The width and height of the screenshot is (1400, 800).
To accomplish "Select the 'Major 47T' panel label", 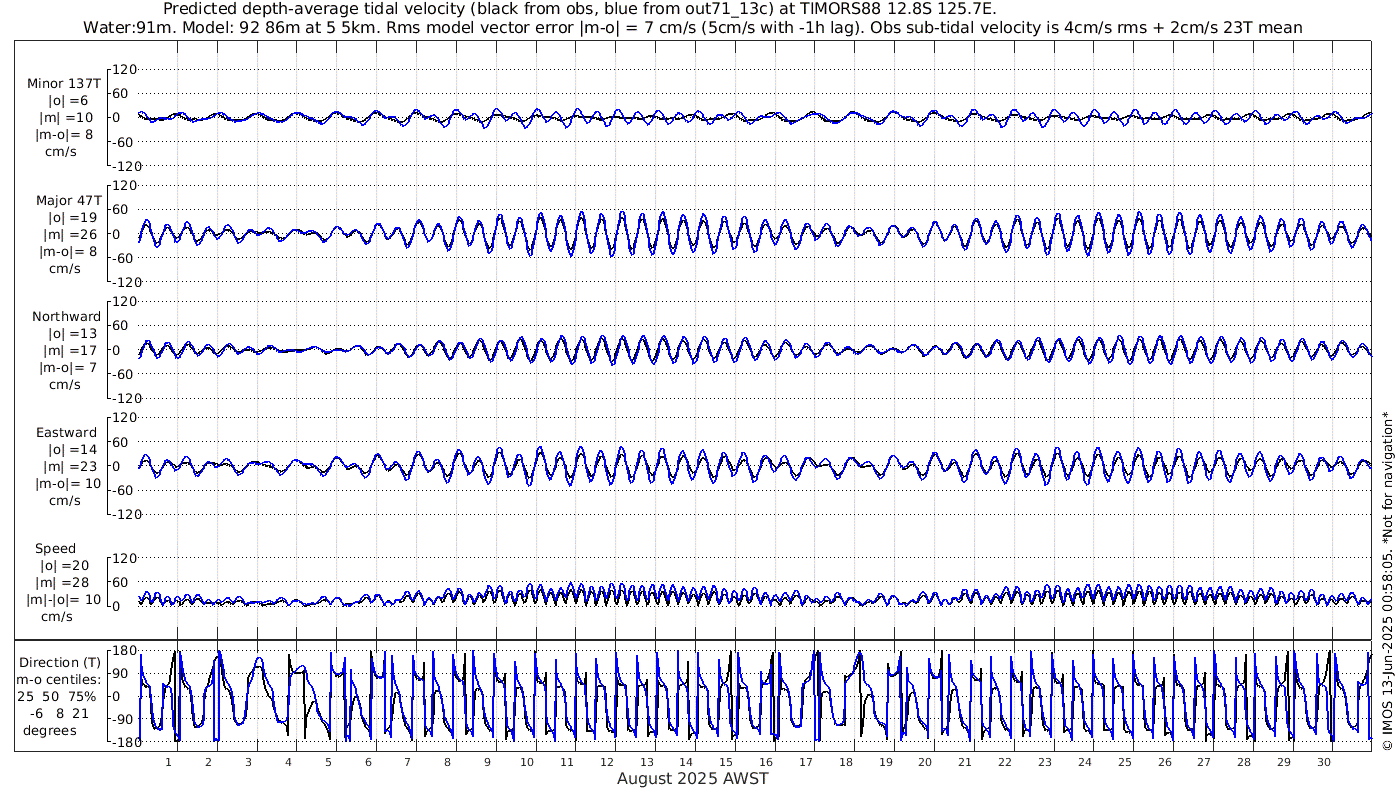I will point(68,200).
